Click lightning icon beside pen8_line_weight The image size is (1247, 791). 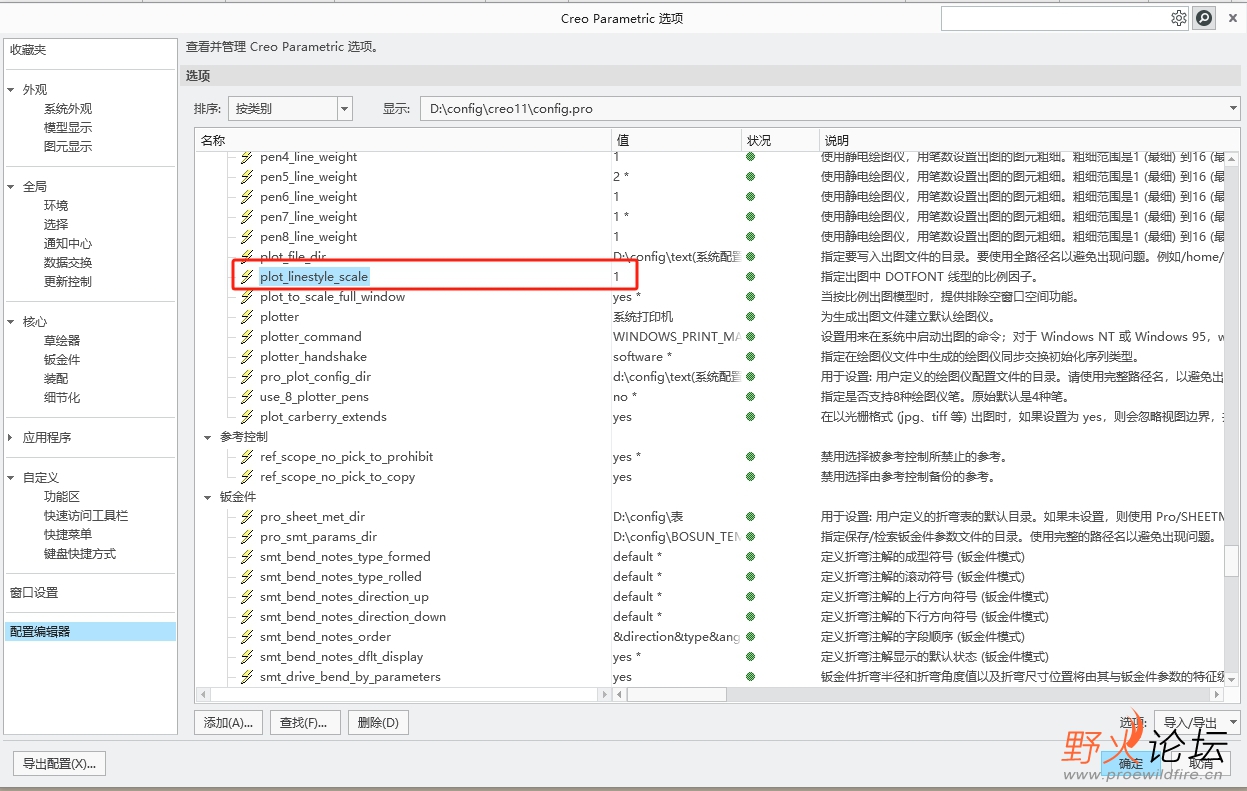pyautogui.click(x=247, y=237)
